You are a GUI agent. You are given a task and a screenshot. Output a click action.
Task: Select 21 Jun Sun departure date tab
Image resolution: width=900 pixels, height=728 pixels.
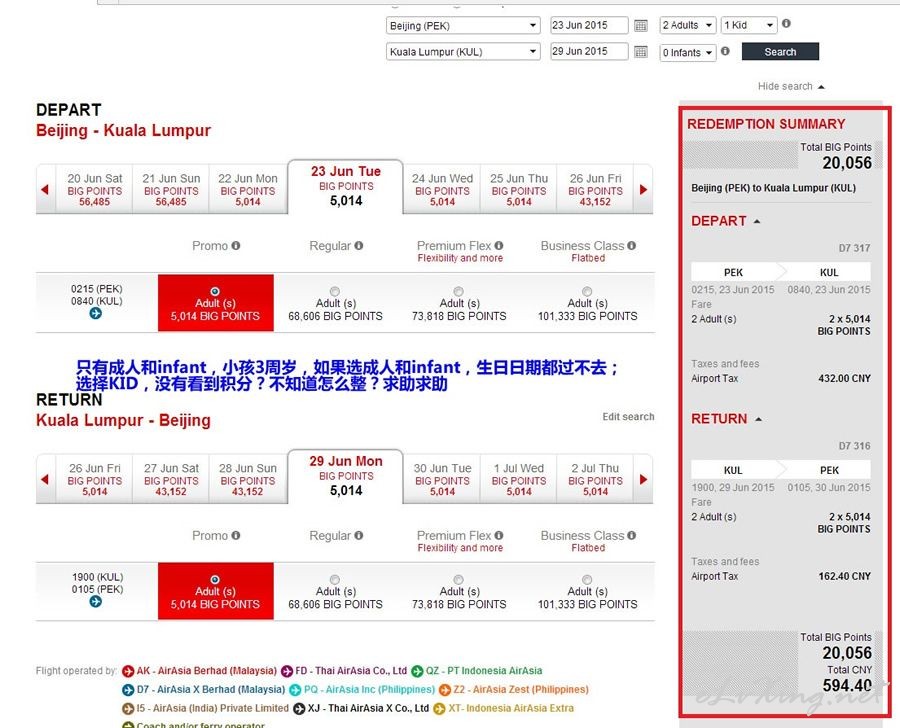(x=171, y=189)
